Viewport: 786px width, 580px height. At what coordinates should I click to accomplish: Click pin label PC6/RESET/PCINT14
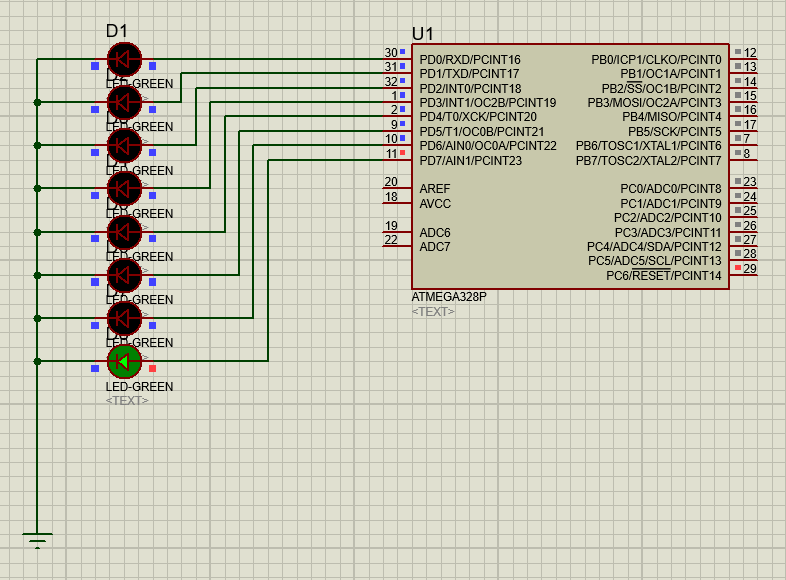(x=664, y=276)
